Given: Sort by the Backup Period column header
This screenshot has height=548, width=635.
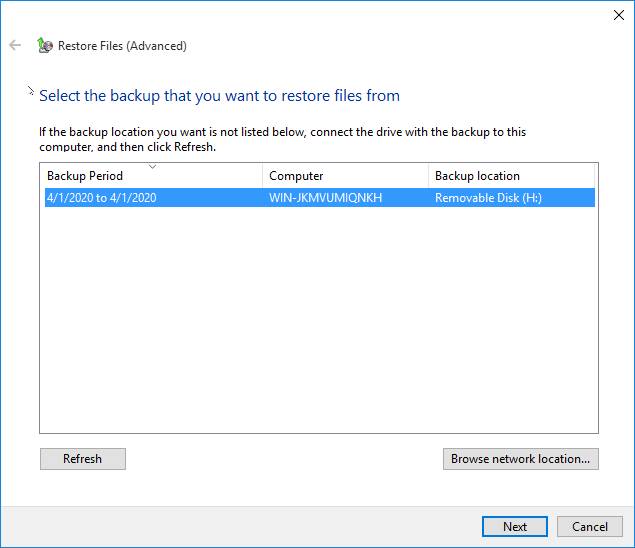Looking at the screenshot, I should (151, 176).
